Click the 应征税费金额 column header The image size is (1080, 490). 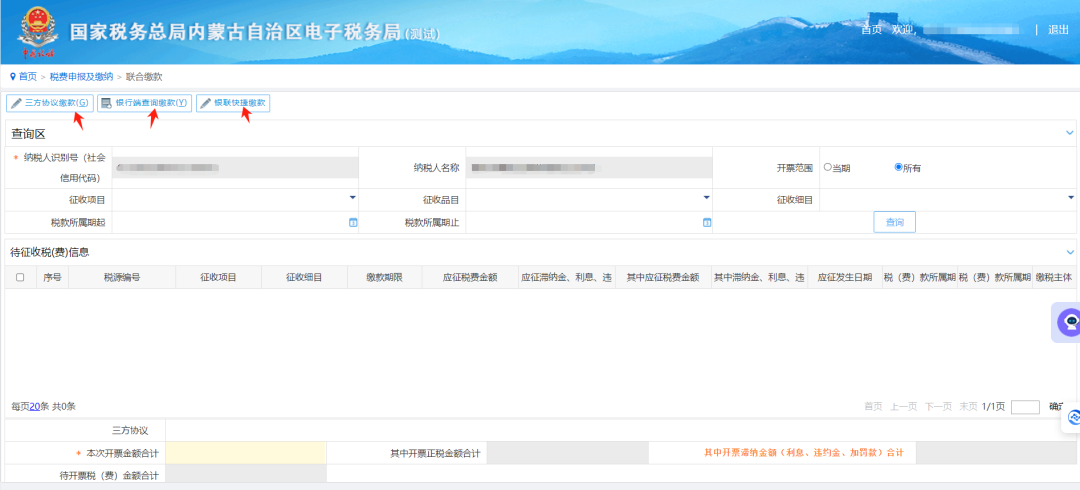[x=470, y=278]
